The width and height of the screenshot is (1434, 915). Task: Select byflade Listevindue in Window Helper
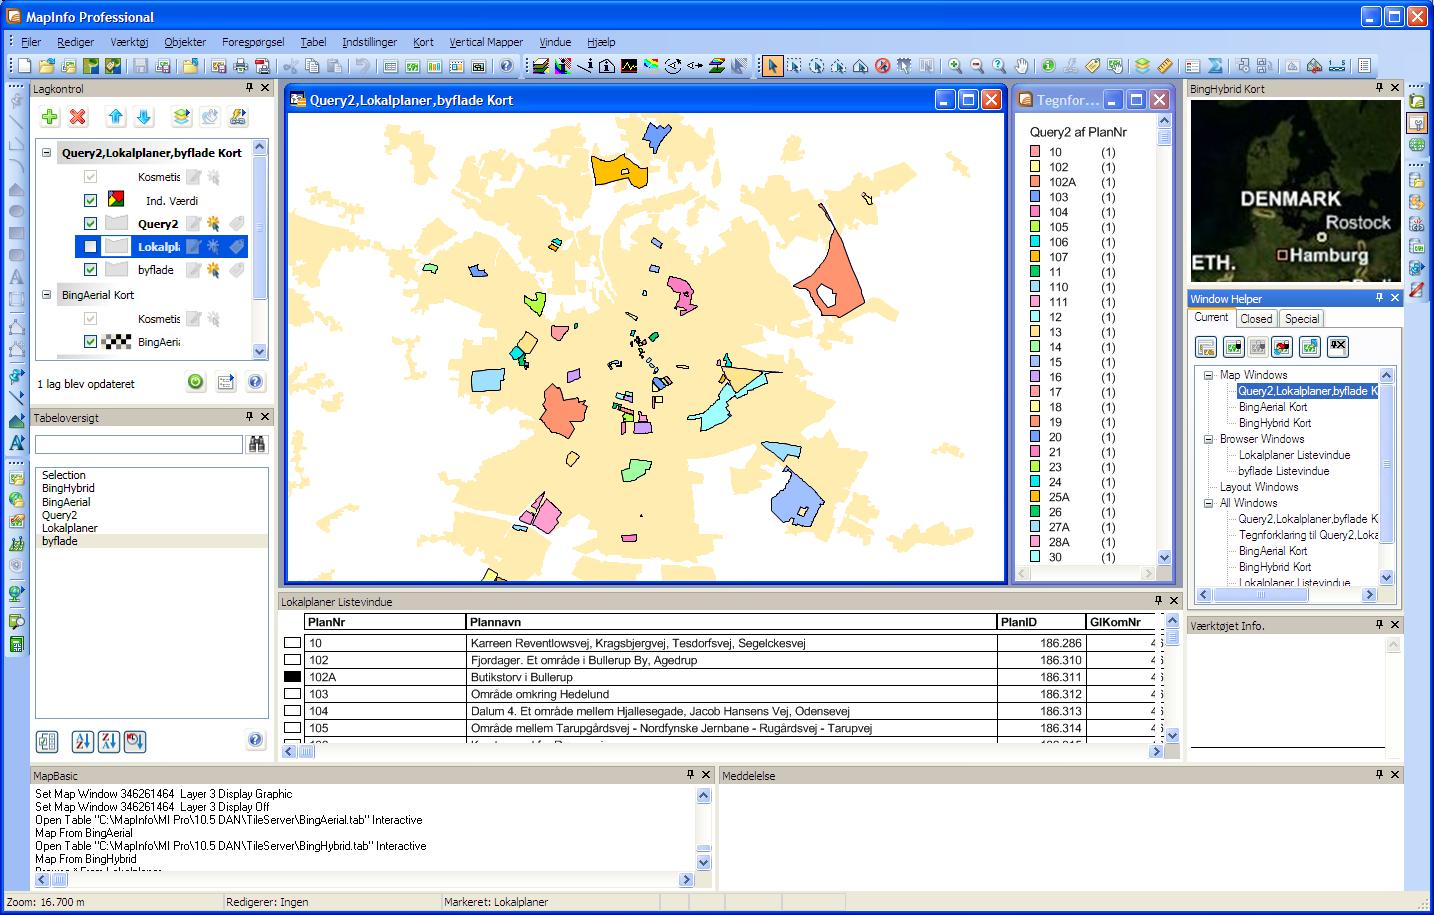click(1283, 471)
